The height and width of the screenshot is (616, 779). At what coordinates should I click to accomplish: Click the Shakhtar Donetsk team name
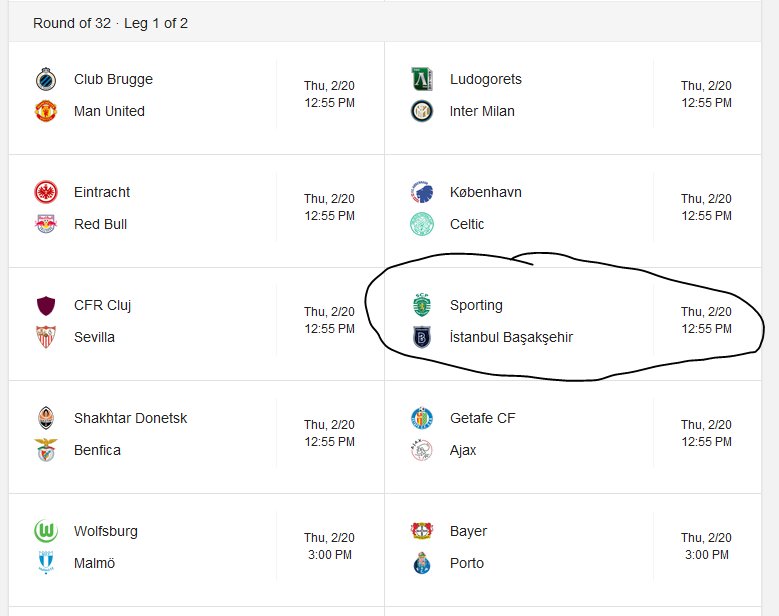(131, 418)
